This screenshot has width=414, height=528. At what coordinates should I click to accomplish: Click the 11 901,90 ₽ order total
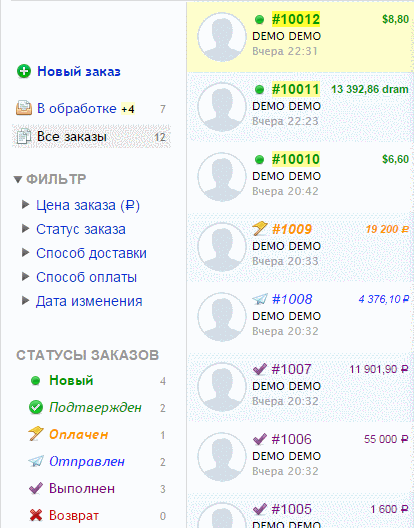[379, 369]
